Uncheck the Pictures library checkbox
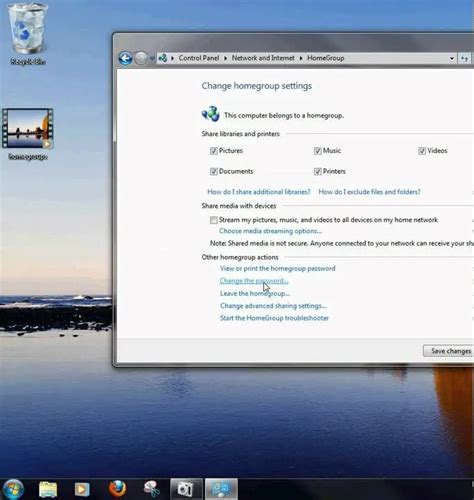 tap(214, 151)
